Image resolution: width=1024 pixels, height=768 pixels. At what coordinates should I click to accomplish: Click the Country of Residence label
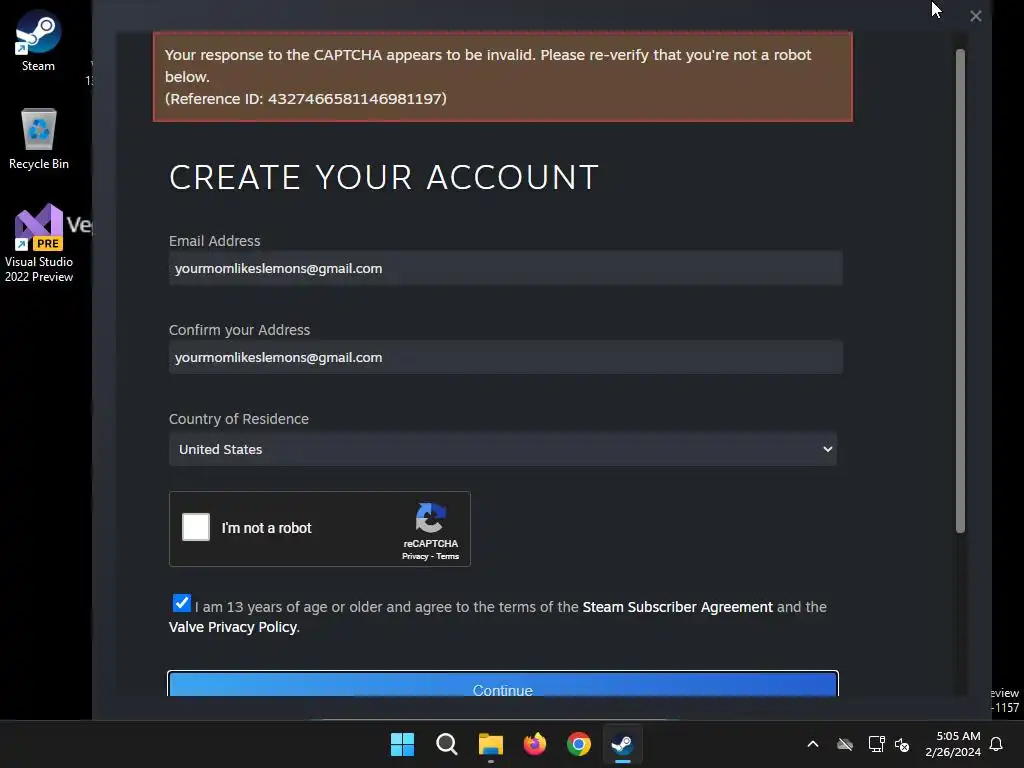coord(239,419)
